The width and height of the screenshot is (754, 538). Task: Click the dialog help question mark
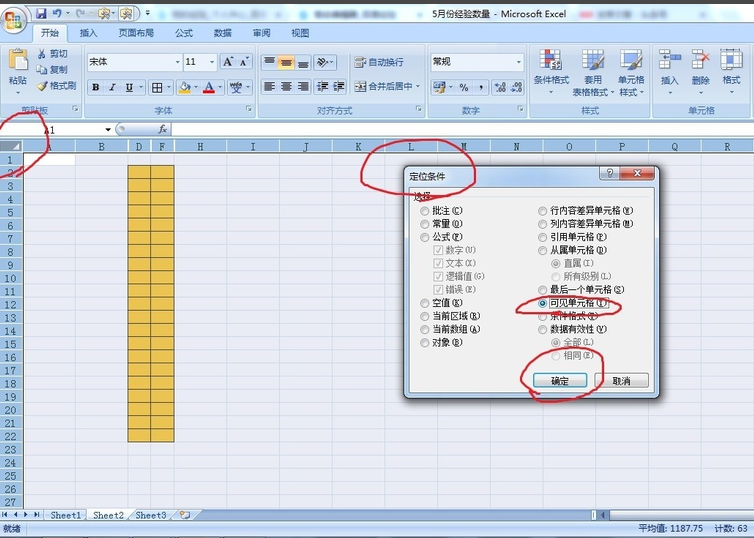610,174
